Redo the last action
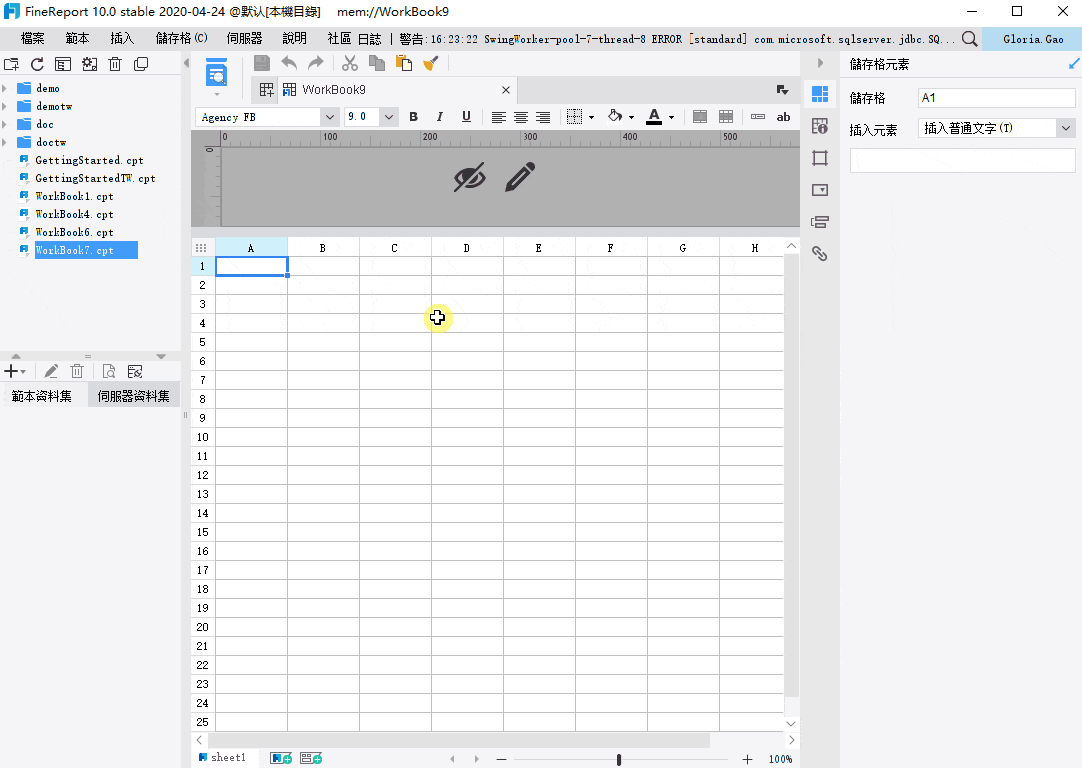The width and height of the screenshot is (1082, 768). (315, 63)
